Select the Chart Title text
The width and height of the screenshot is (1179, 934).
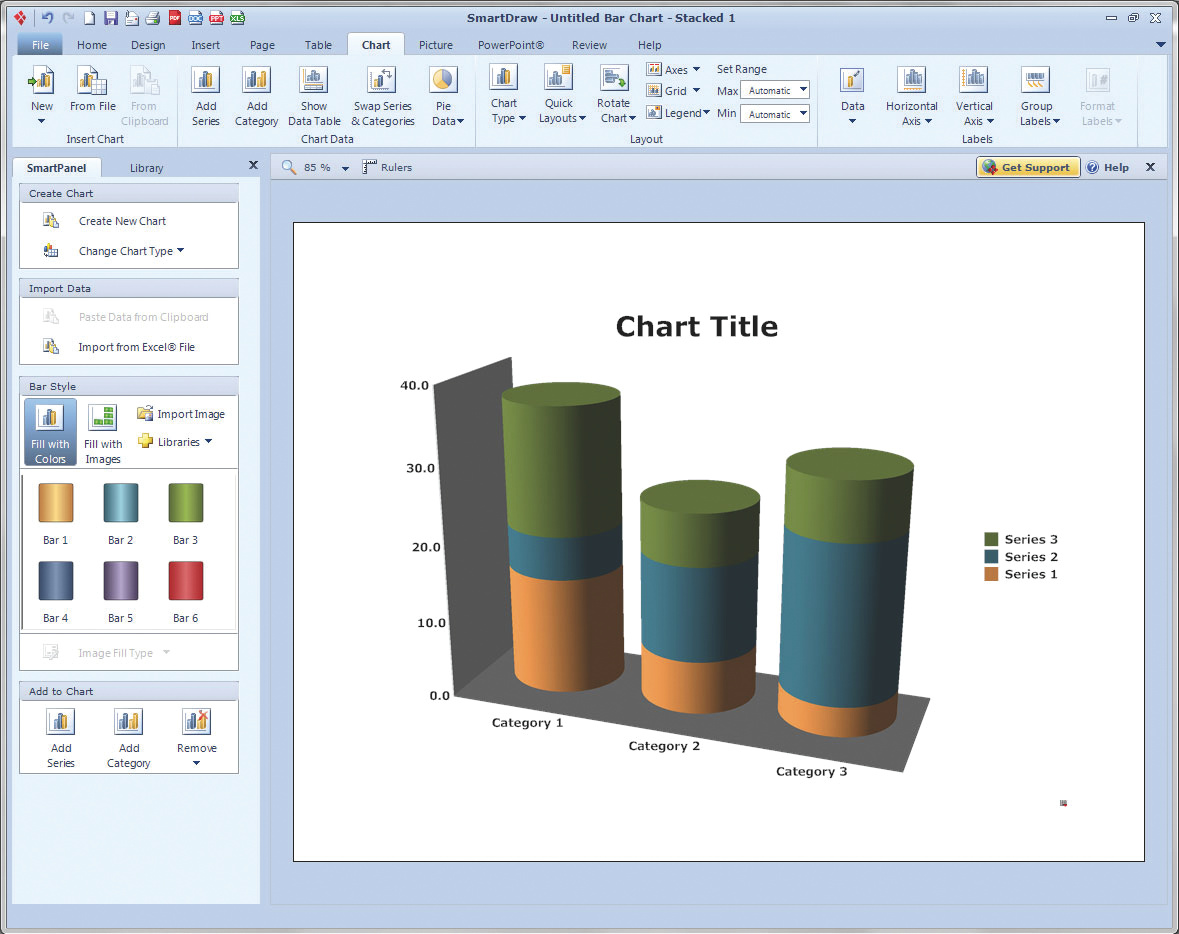(x=697, y=326)
